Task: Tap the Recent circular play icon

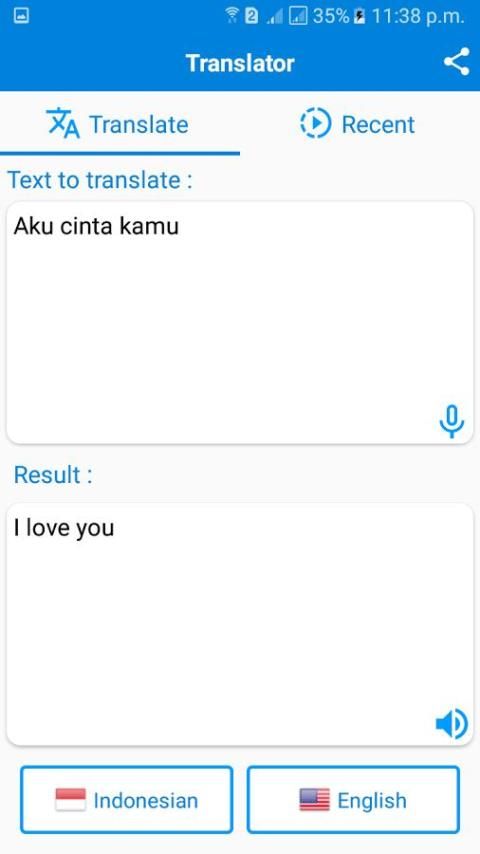Action: (315, 123)
